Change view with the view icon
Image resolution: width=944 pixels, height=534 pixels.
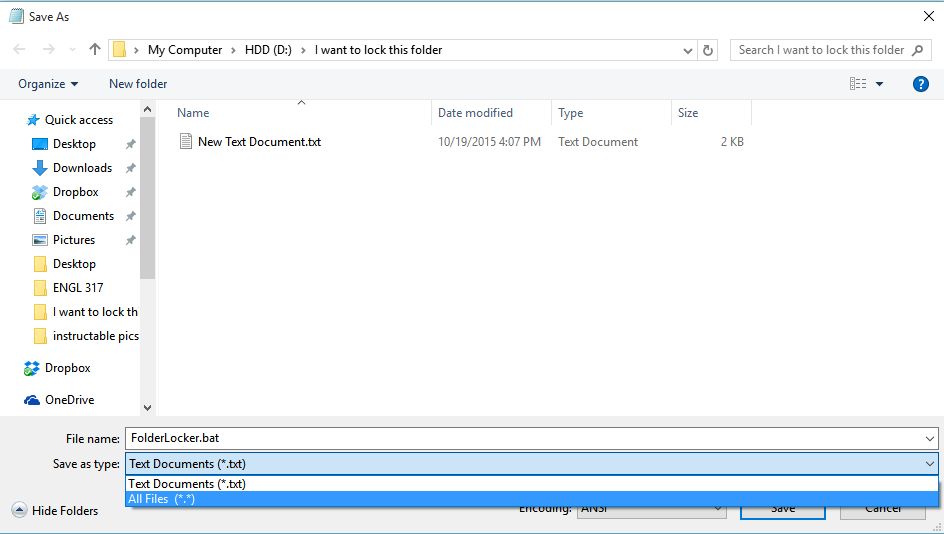tap(858, 84)
